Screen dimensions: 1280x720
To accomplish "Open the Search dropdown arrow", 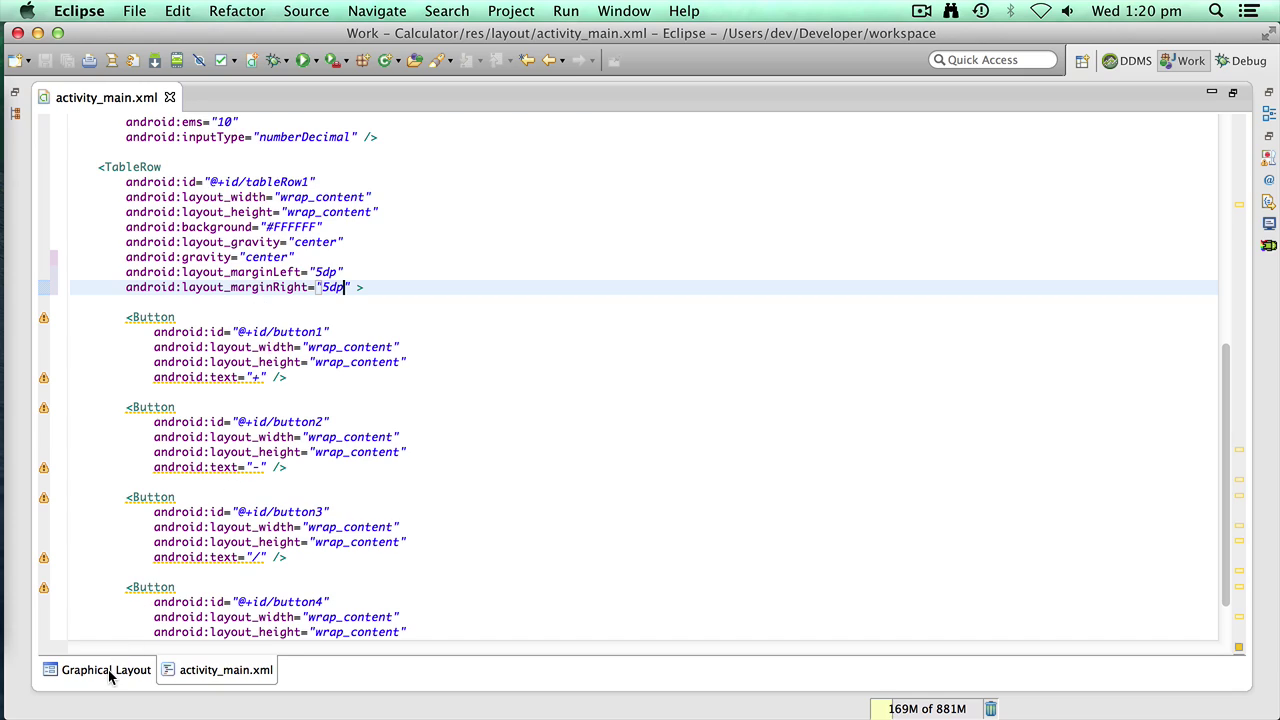I will (450, 61).
